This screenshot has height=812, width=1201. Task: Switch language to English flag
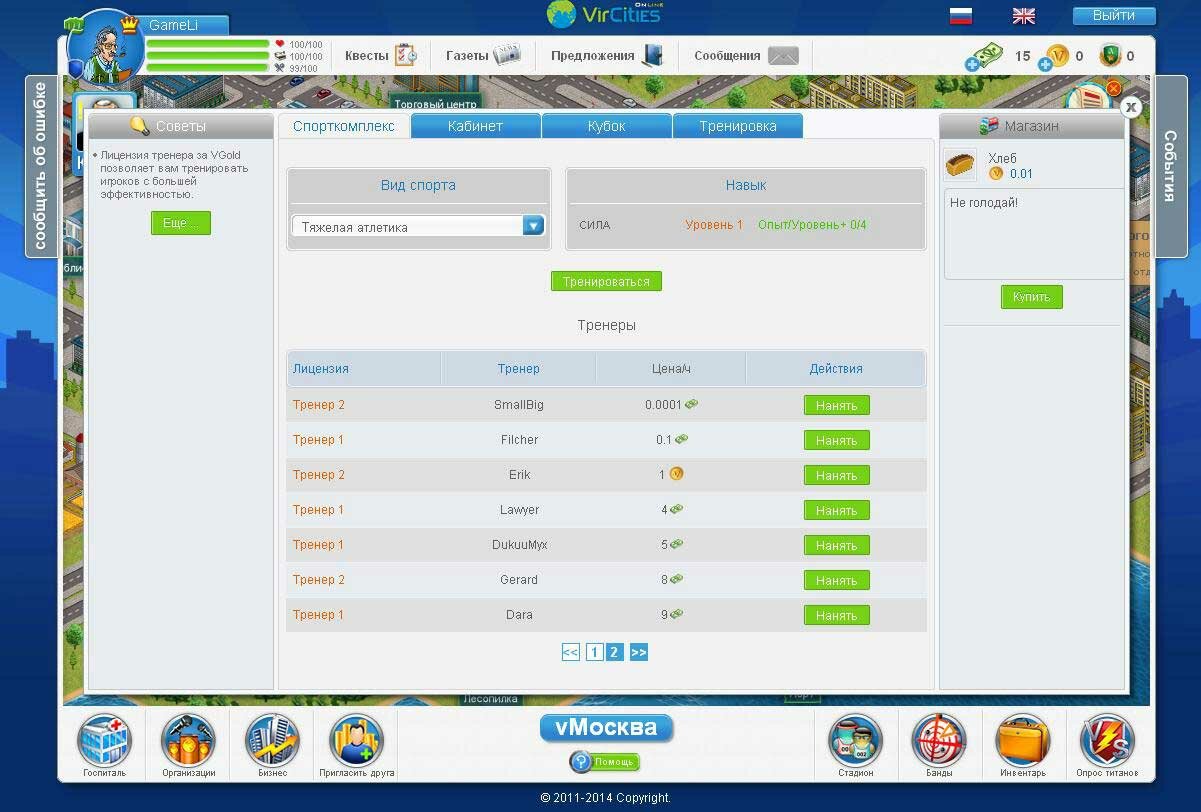pyautogui.click(x=1023, y=16)
